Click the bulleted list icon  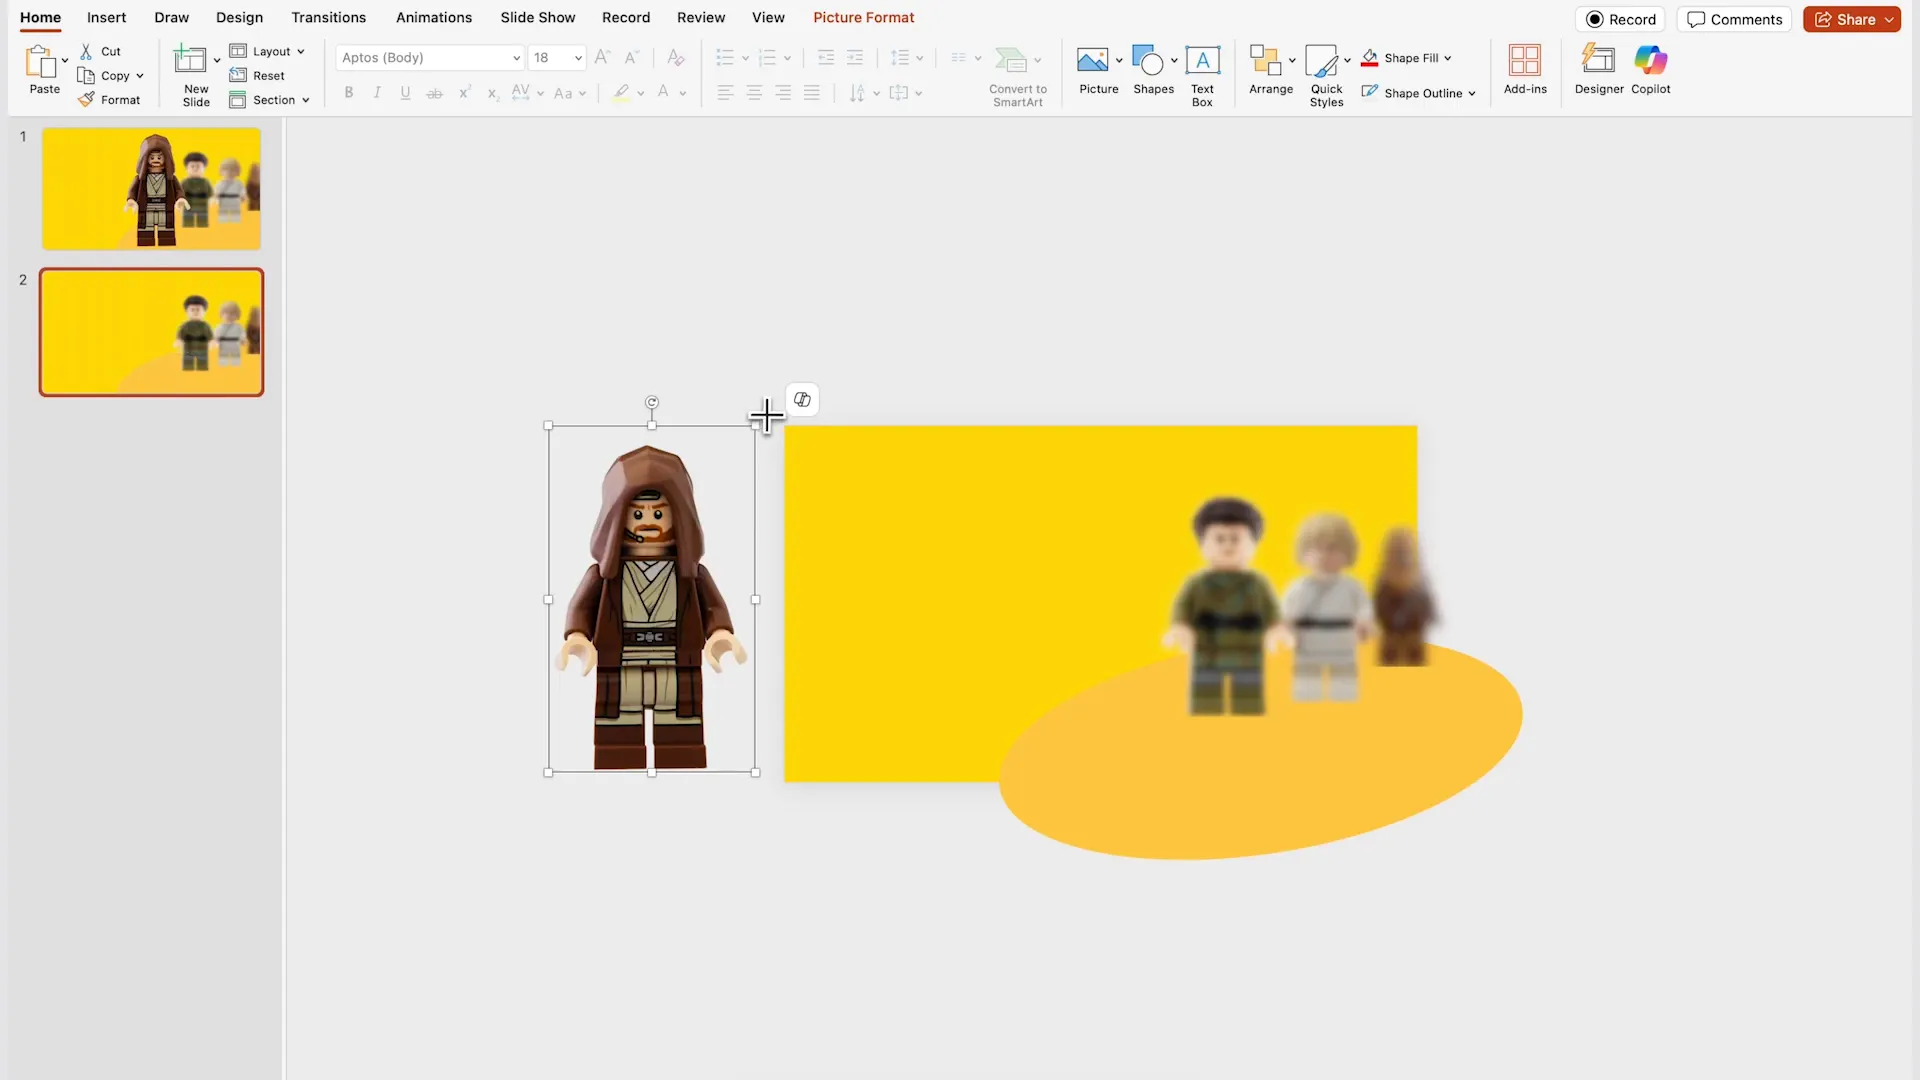725,57
